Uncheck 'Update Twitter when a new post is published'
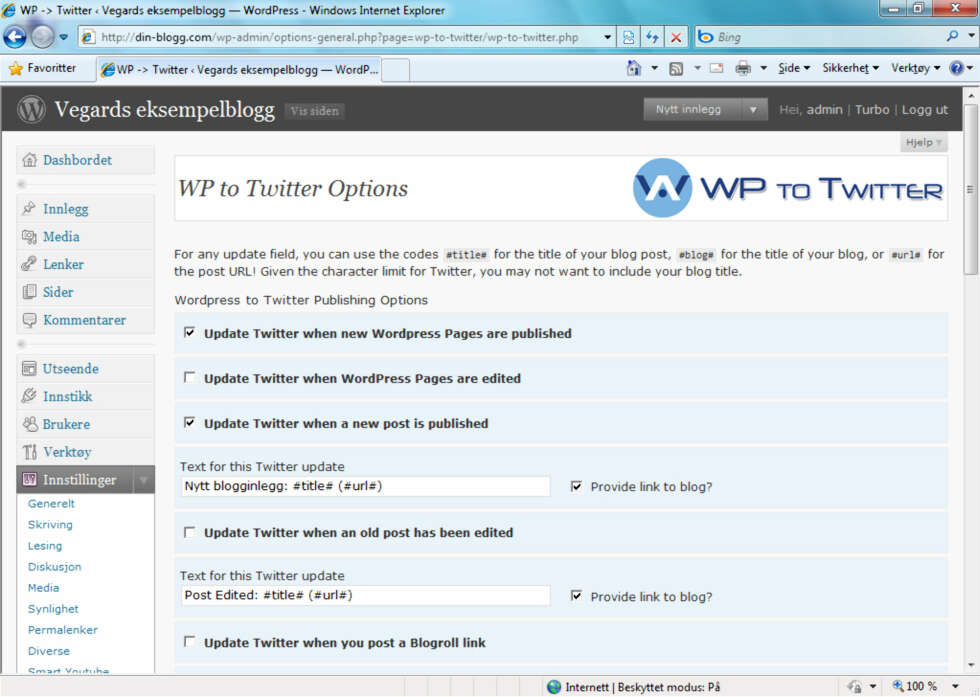This screenshot has height=697, width=980. point(189,423)
